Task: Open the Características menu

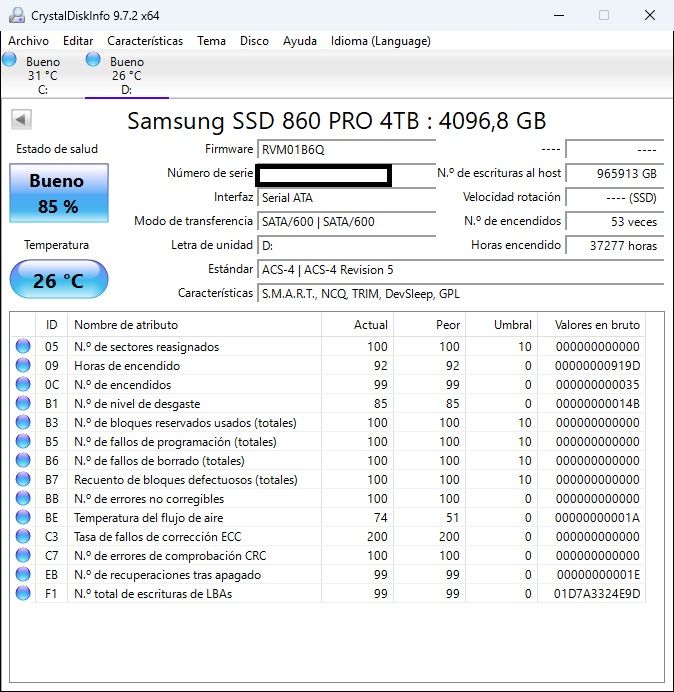Action: [x=145, y=41]
